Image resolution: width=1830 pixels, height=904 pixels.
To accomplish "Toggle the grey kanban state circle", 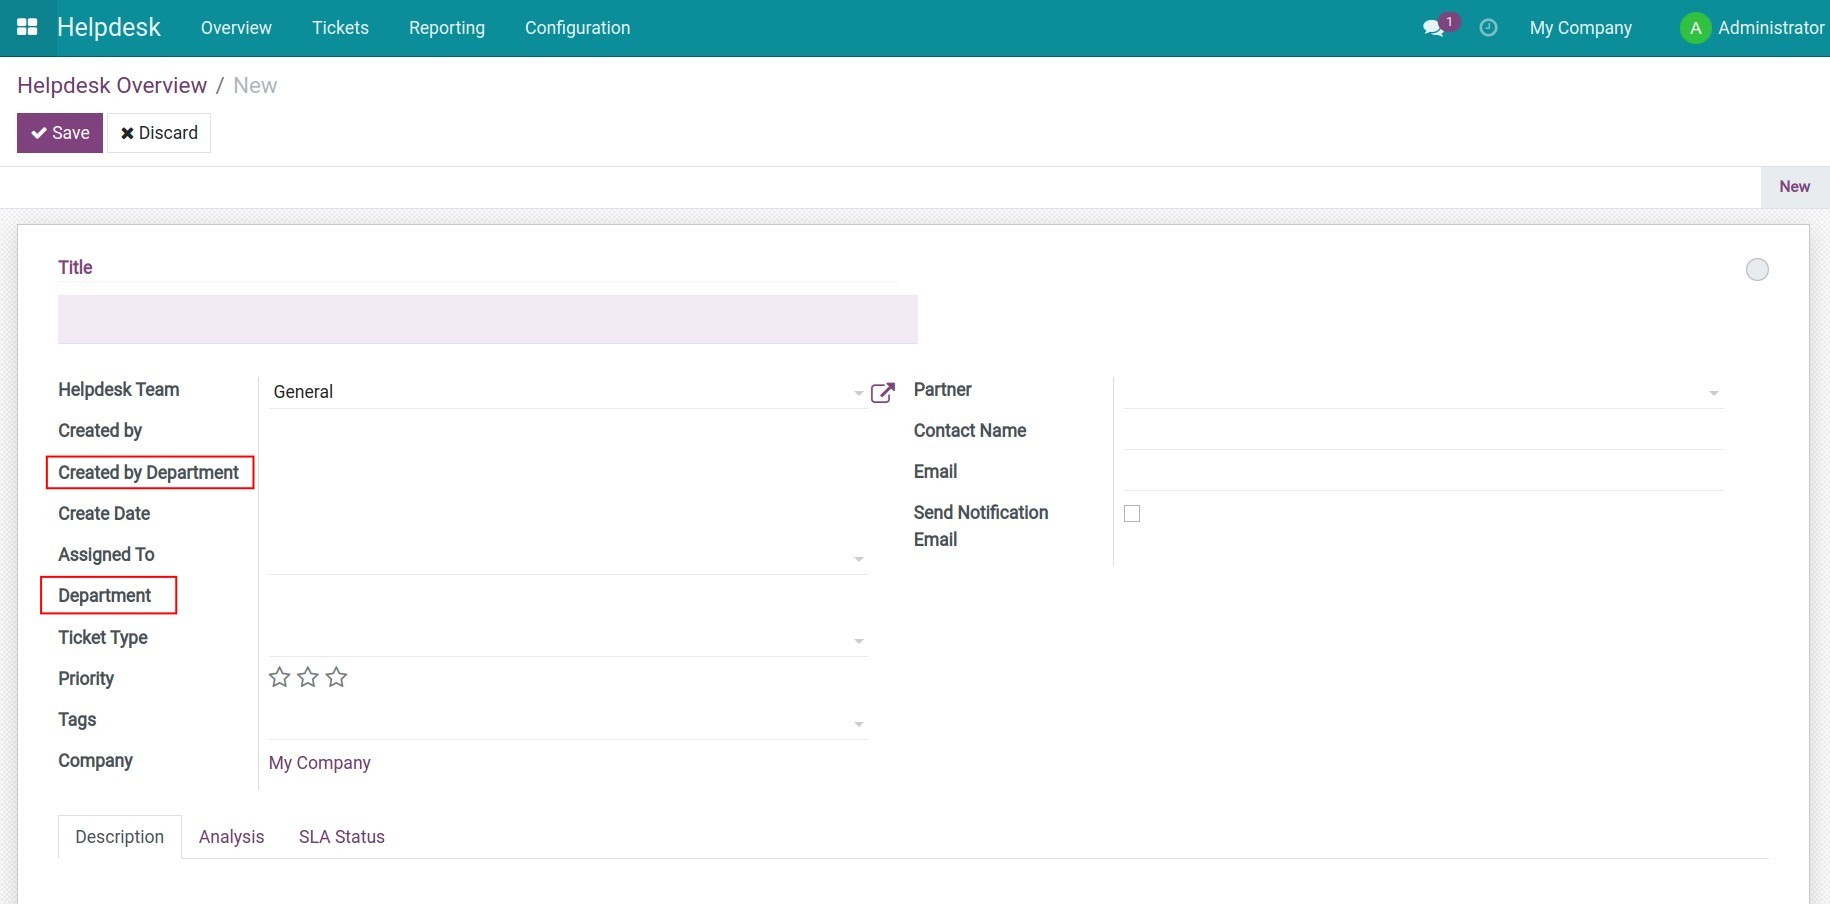I will [1757, 270].
